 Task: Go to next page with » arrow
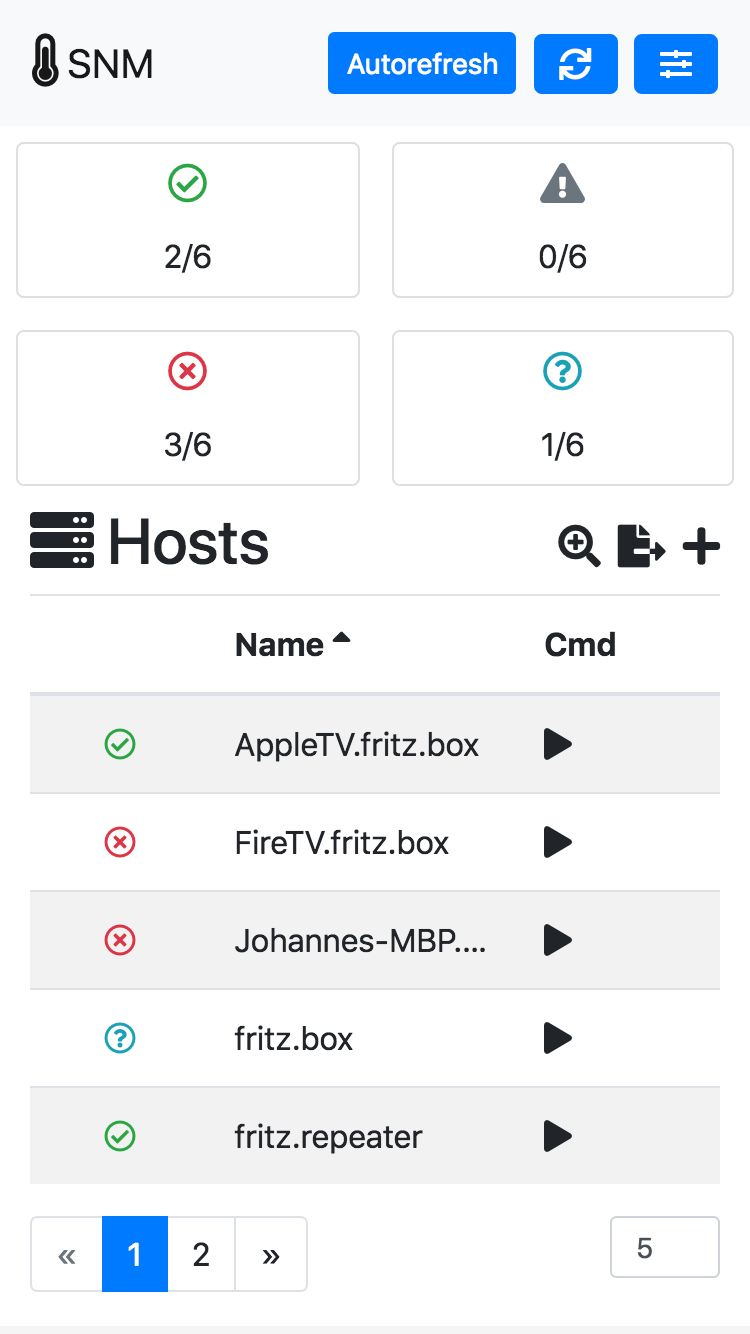coord(271,1254)
